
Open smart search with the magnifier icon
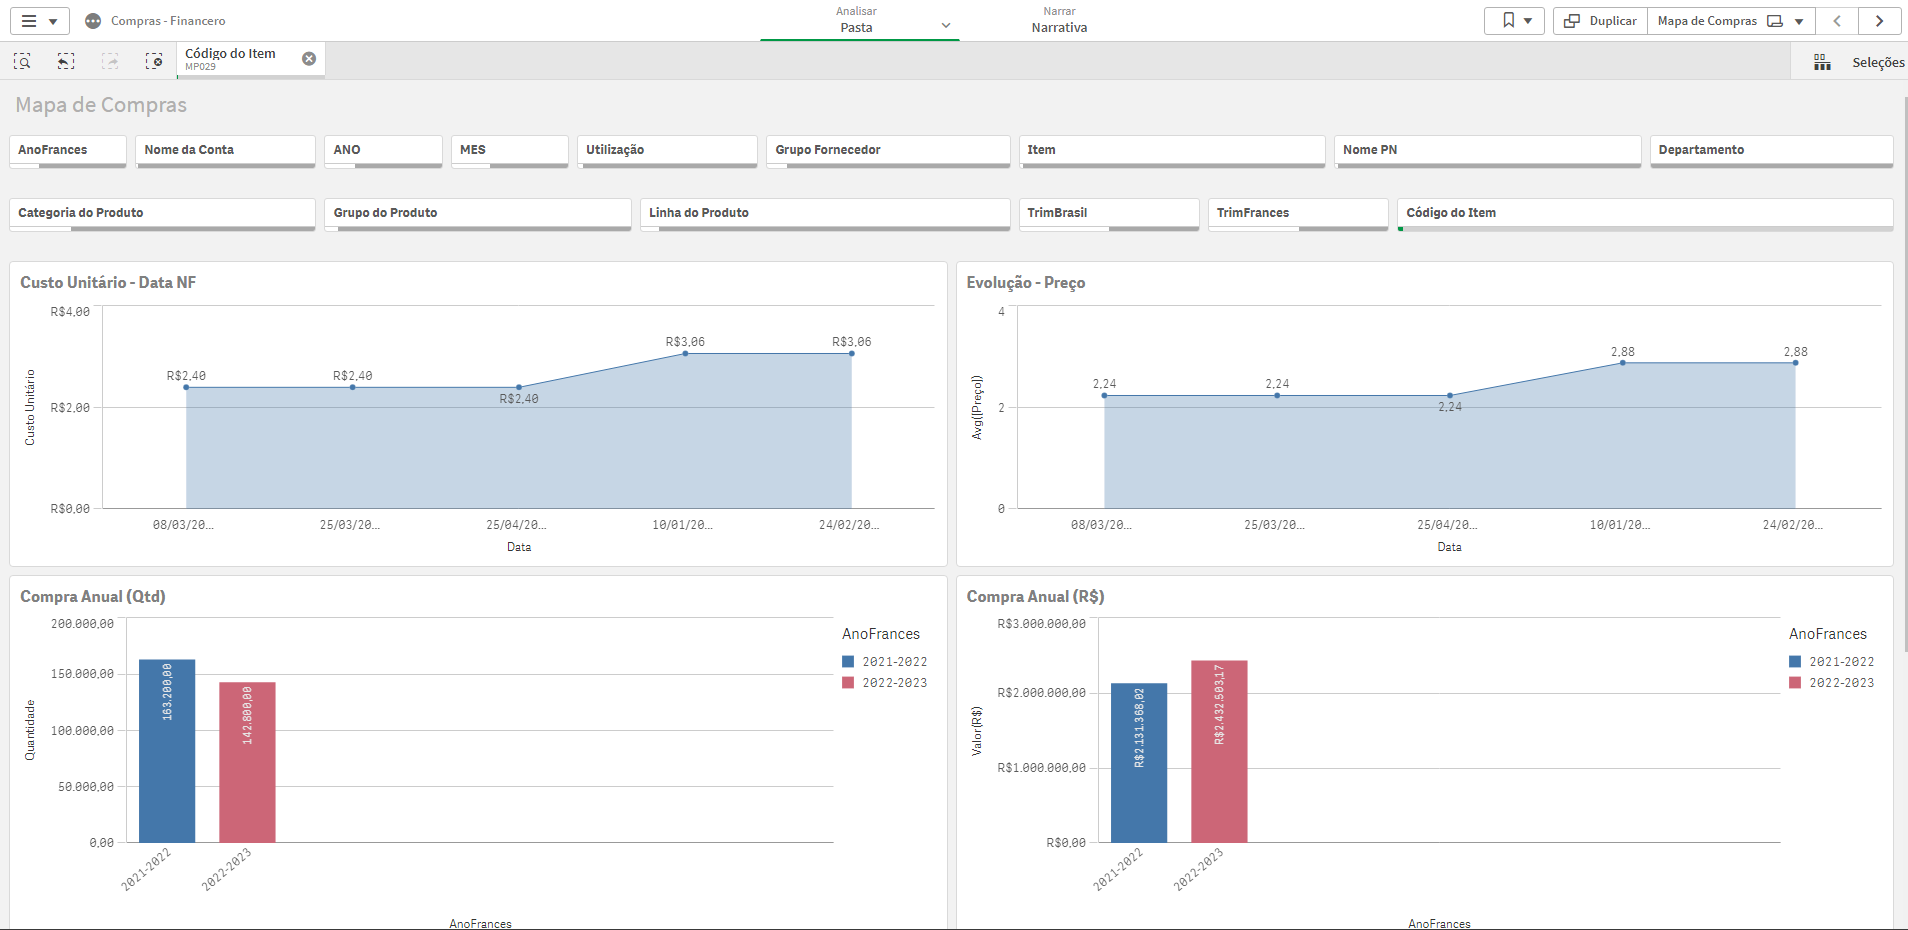[x=20, y=61]
